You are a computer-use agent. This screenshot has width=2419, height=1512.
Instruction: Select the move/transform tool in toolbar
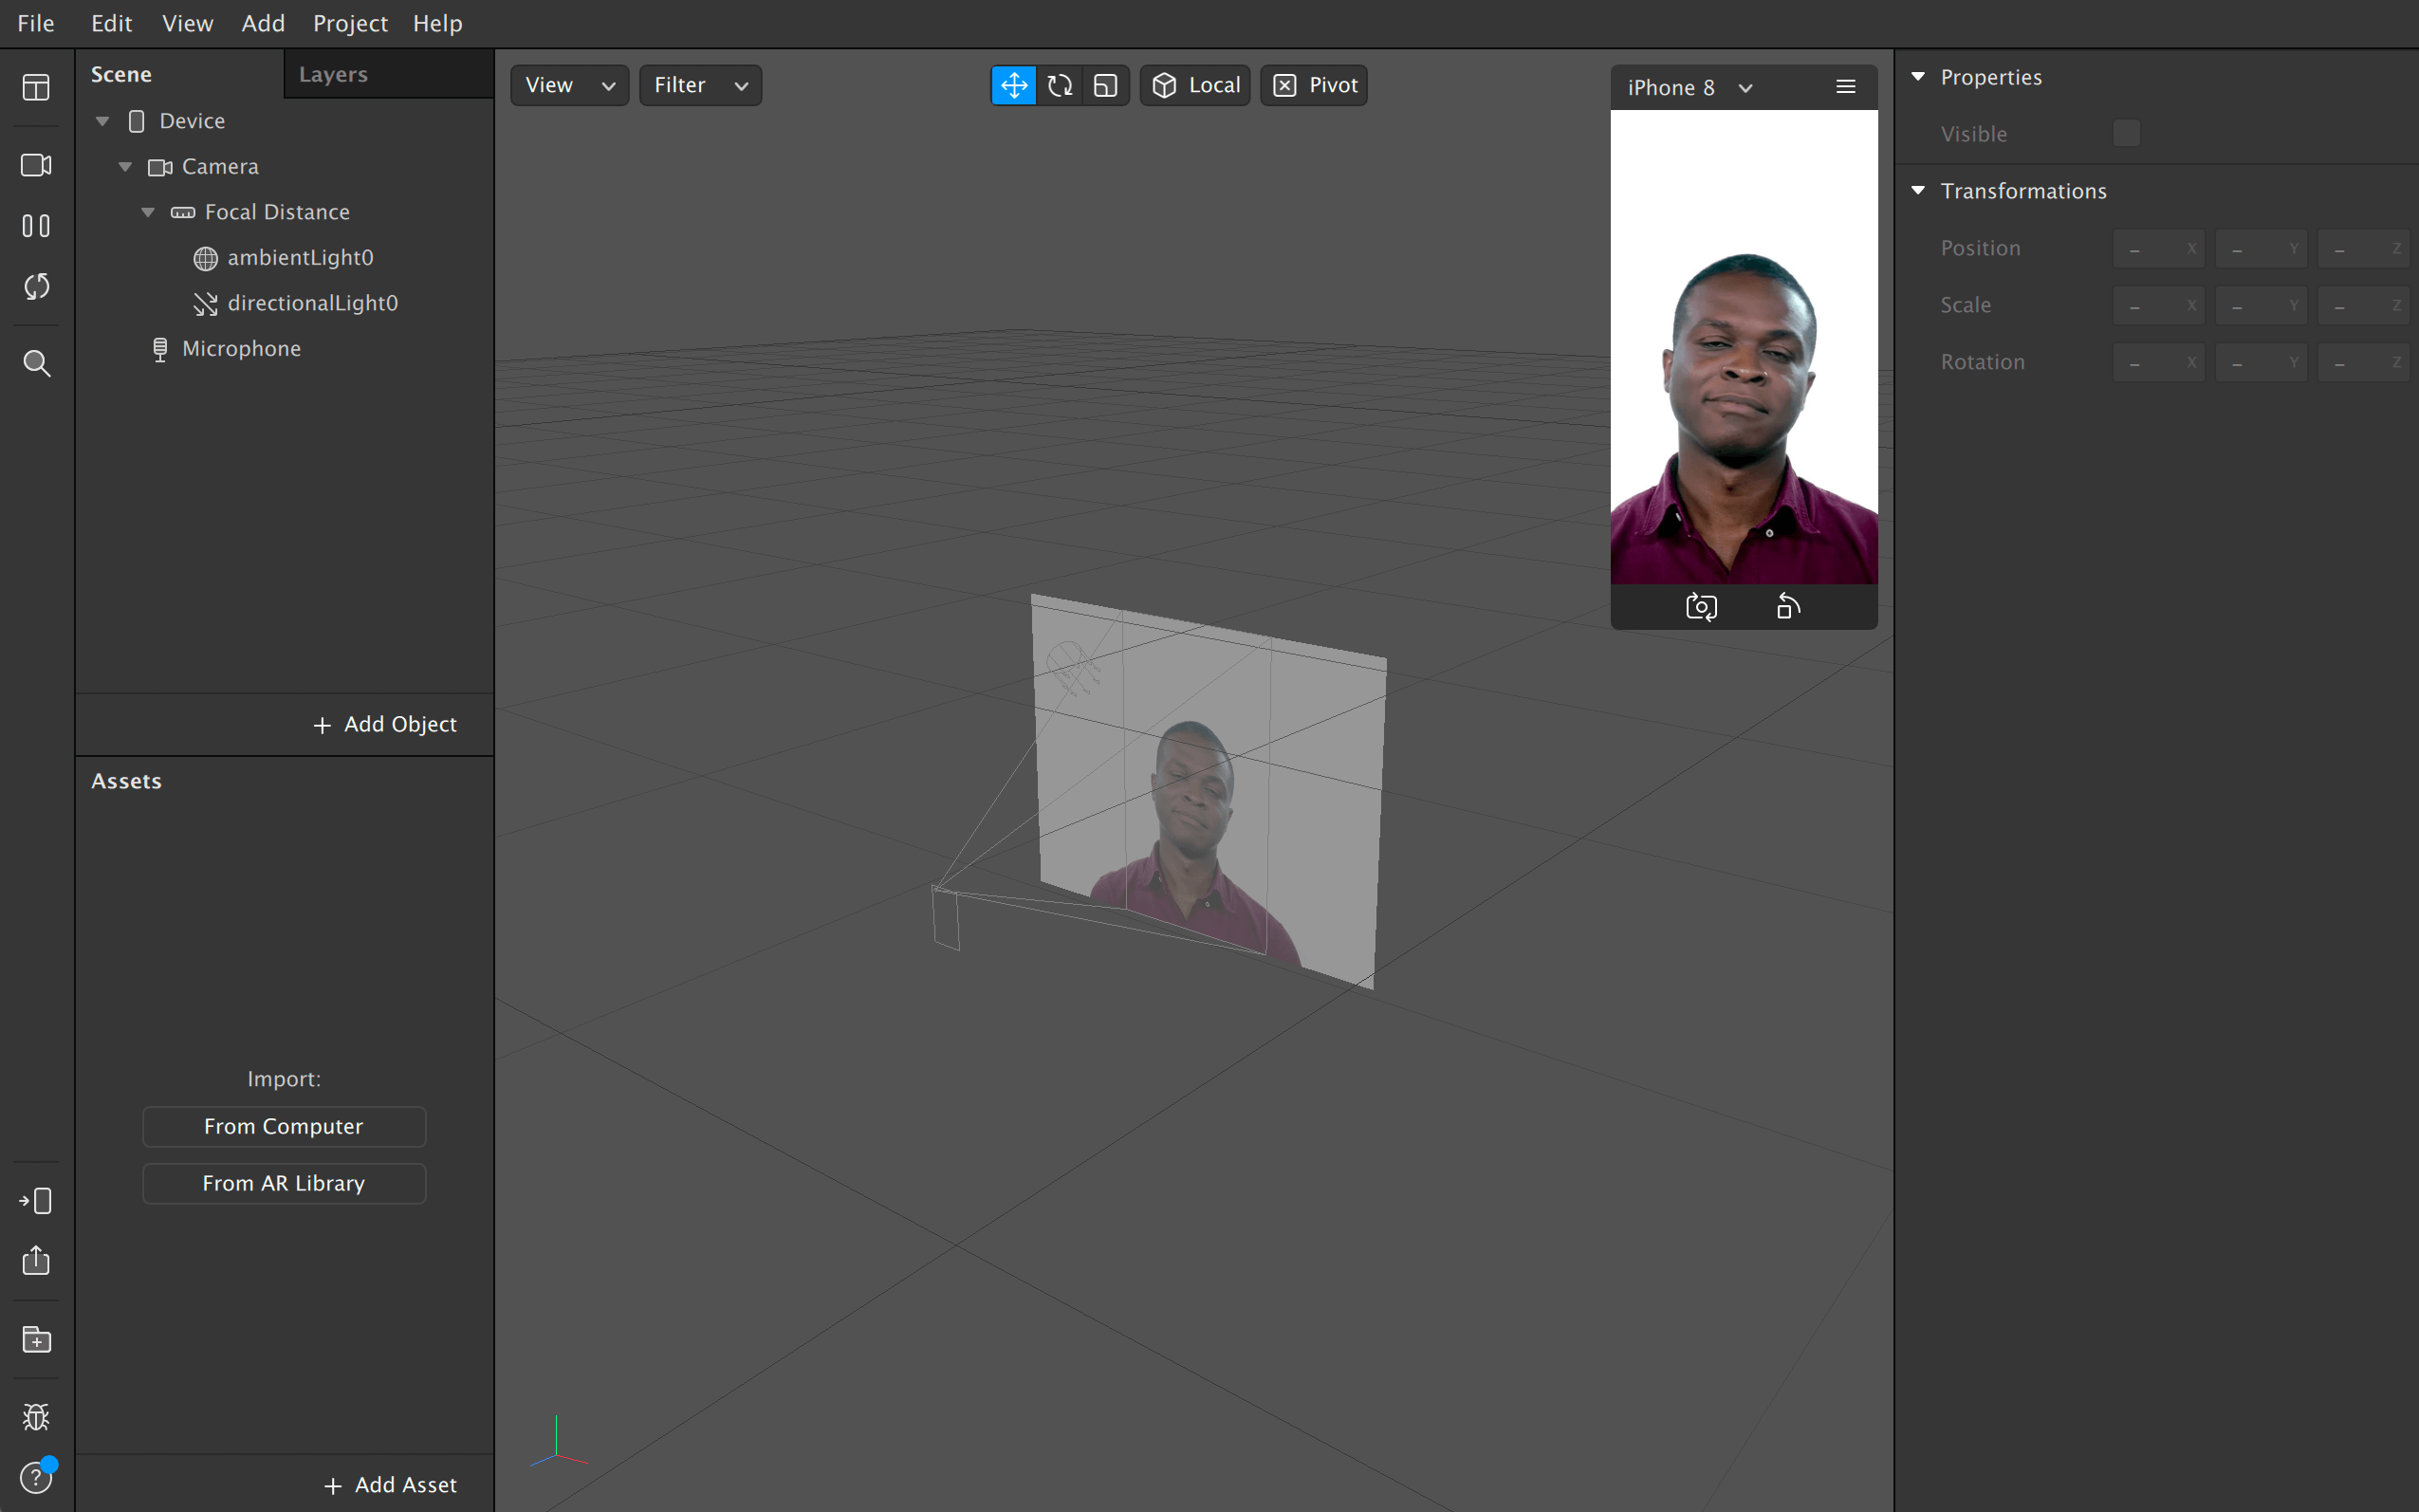1012,83
